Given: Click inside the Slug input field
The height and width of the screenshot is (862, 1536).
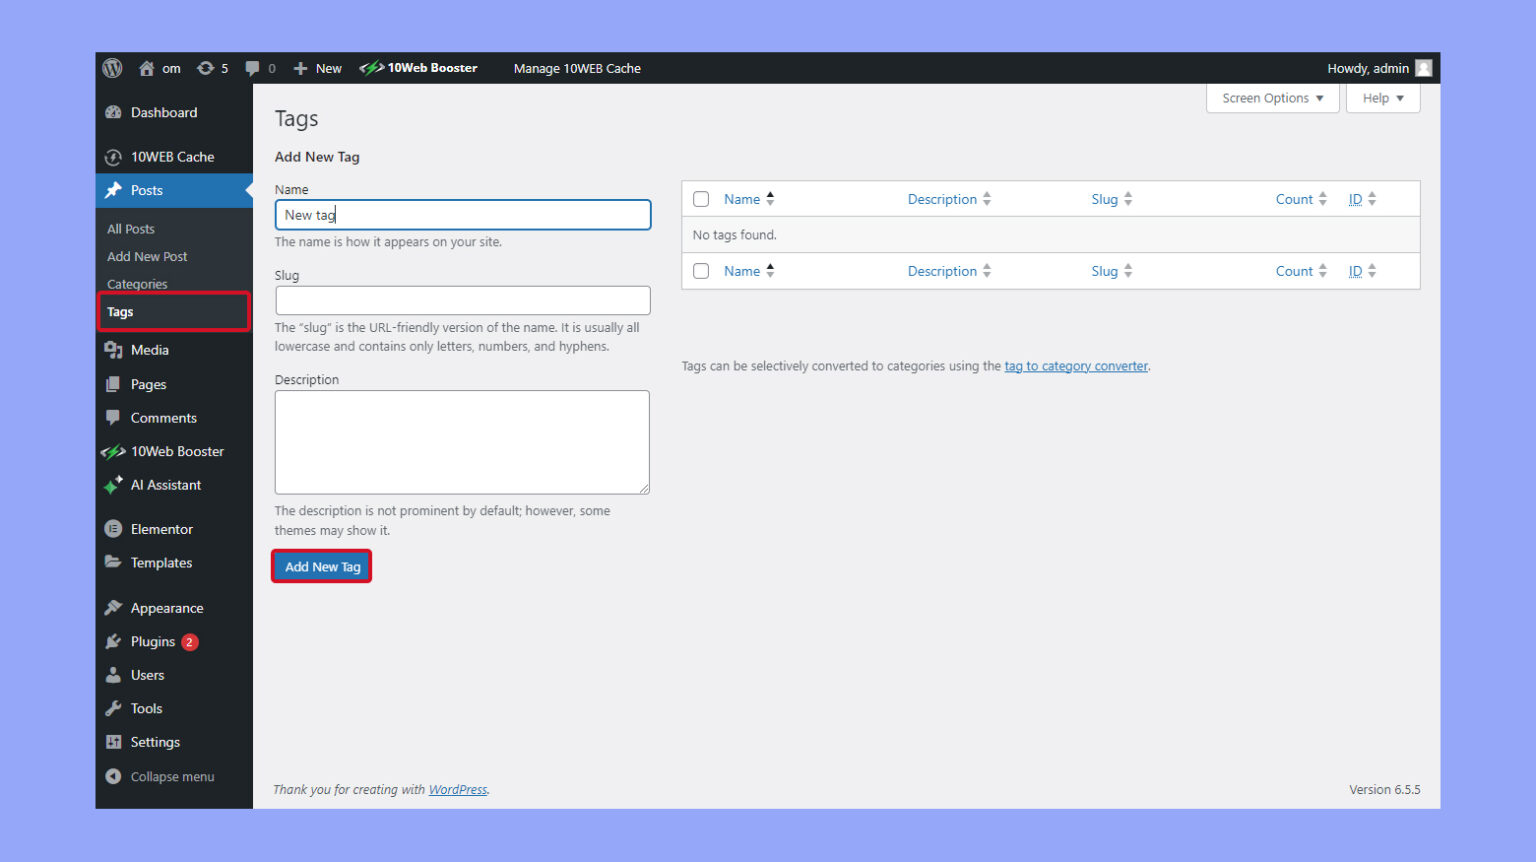Looking at the screenshot, I should [462, 300].
